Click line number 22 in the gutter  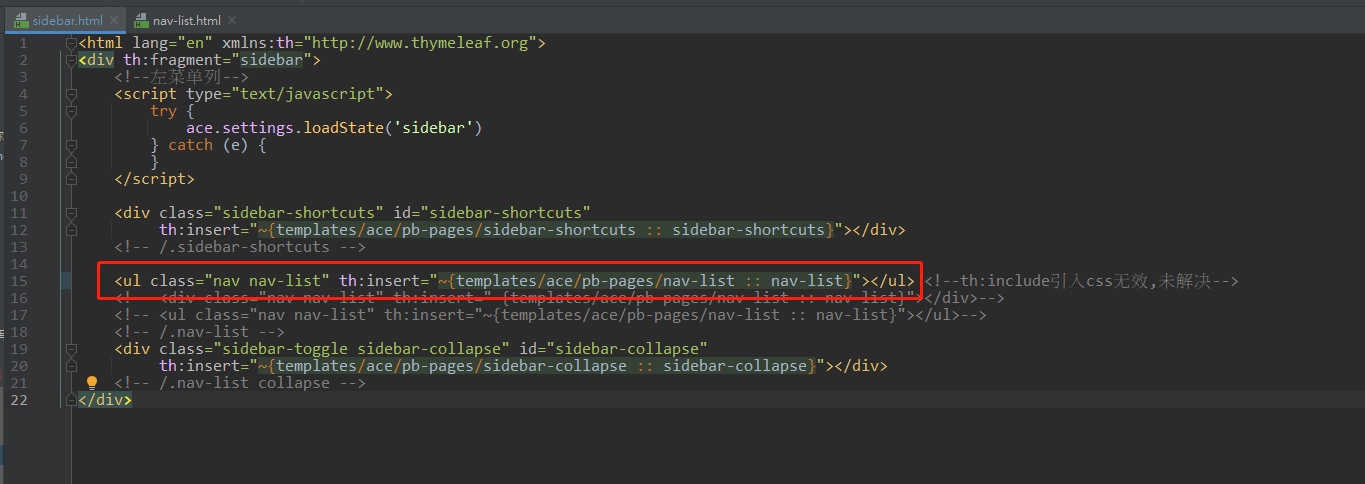click(x=19, y=400)
